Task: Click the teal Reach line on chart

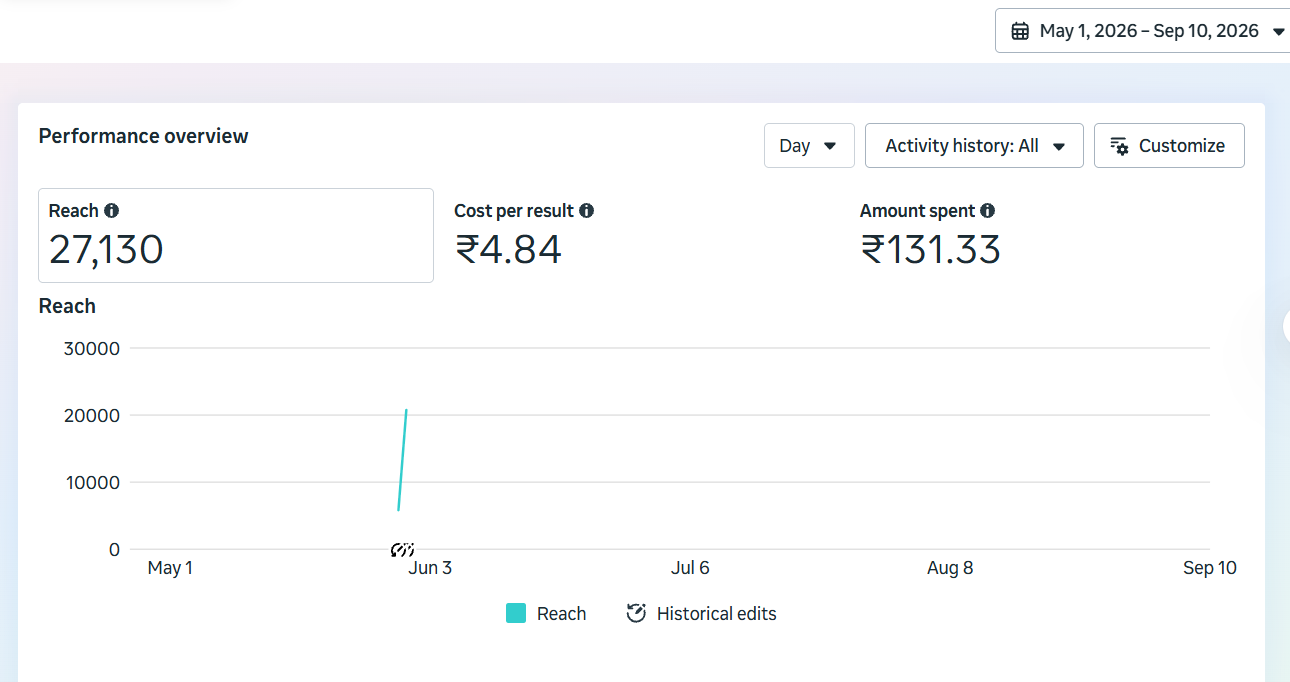Action: click(402, 460)
